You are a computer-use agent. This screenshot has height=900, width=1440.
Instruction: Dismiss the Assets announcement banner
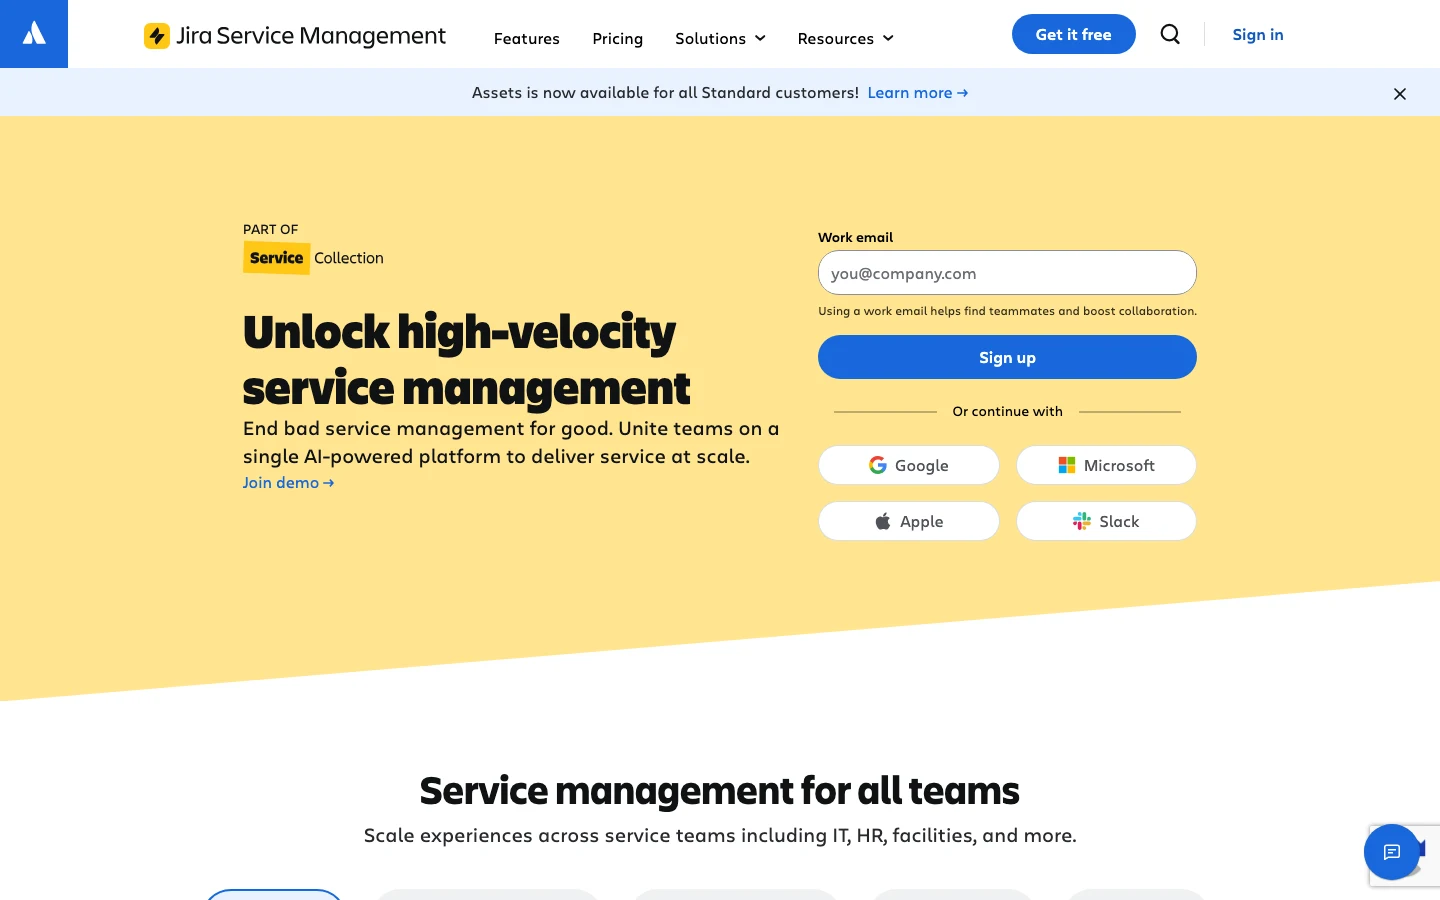coord(1400,93)
